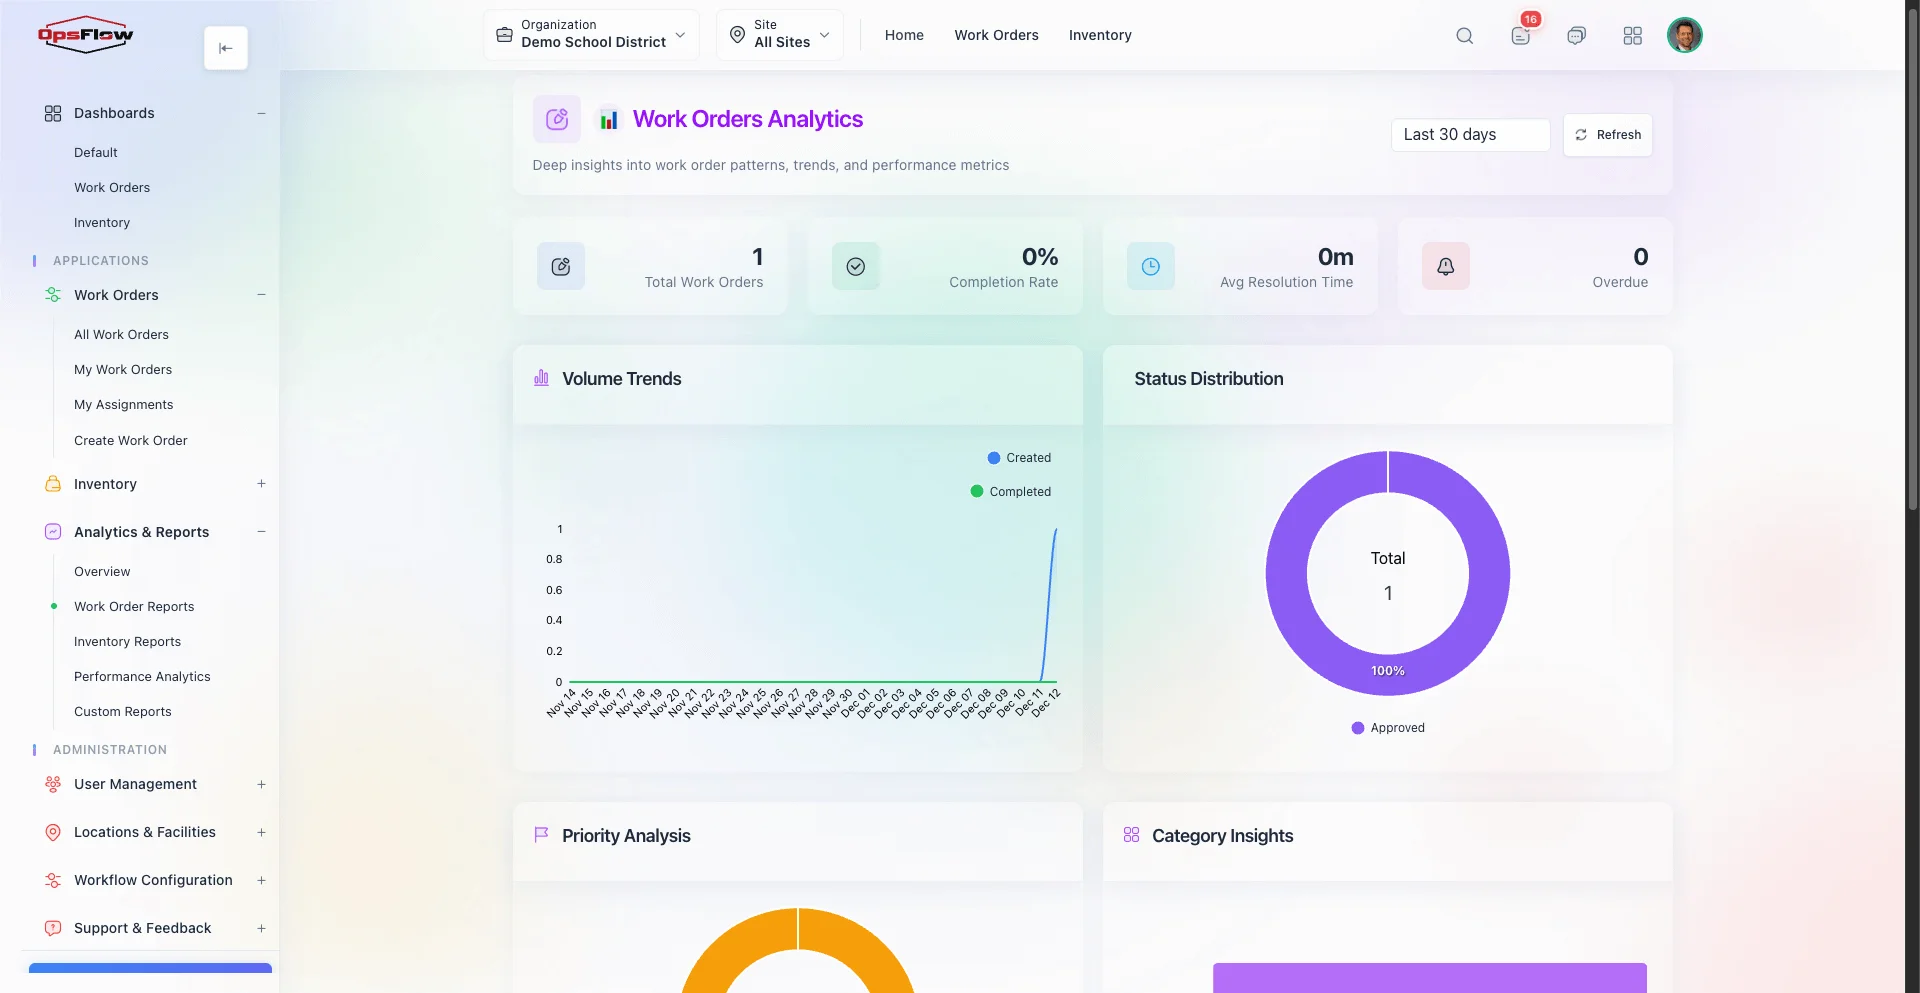Open the global search icon
The height and width of the screenshot is (993, 1920).
[x=1464, y=35]
